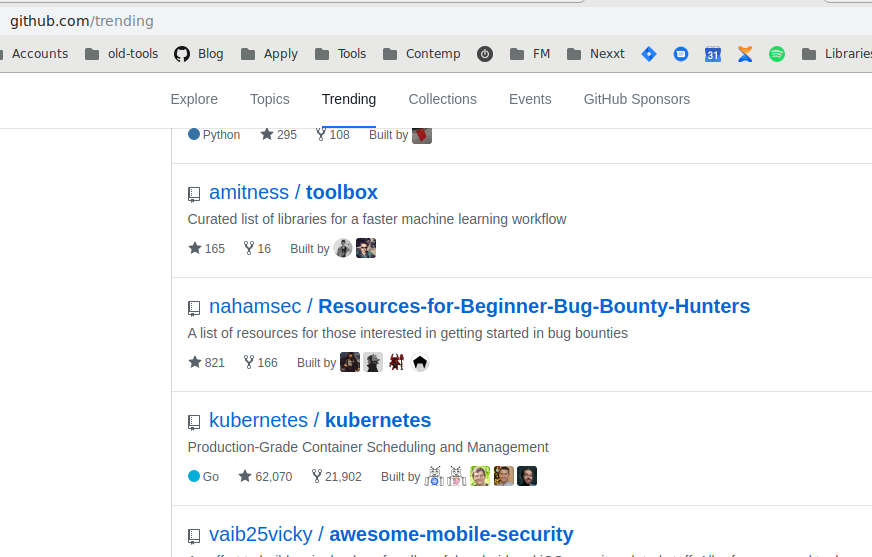Click the cyan Go language color dot
The image size is (872, 557).
(194, 476)
